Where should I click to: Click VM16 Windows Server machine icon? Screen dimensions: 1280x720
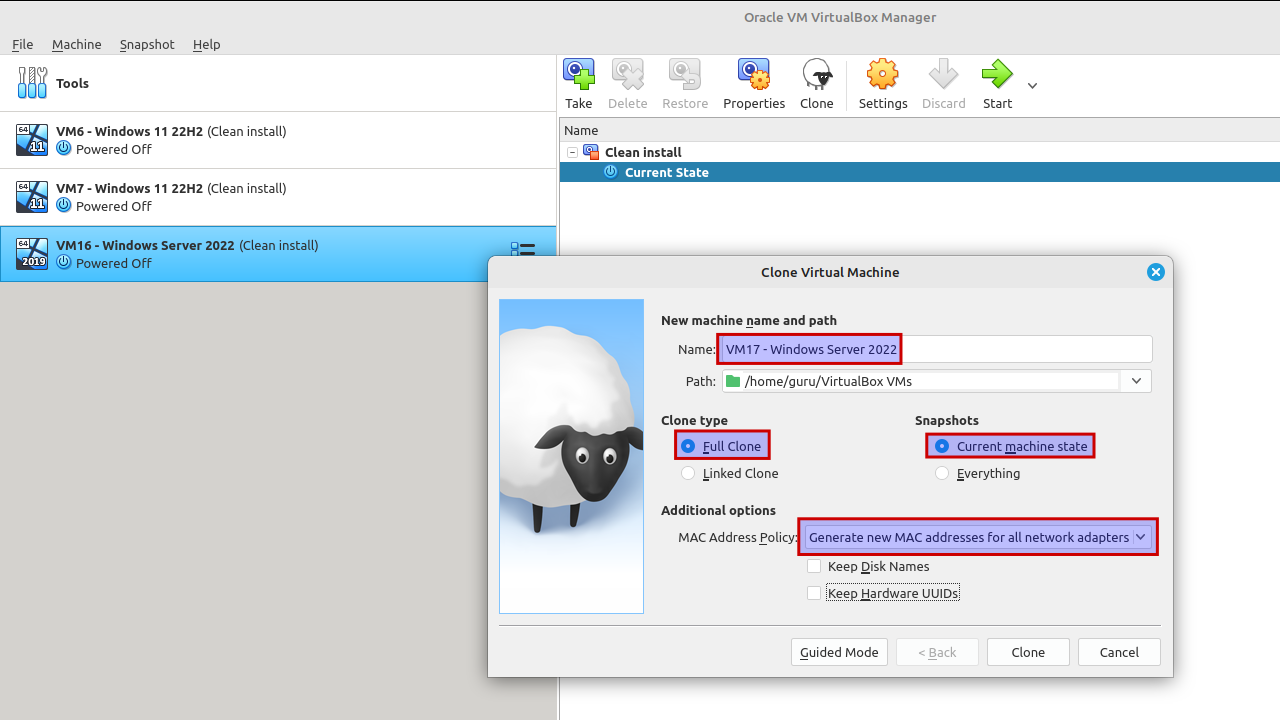(x=32, y=254)
